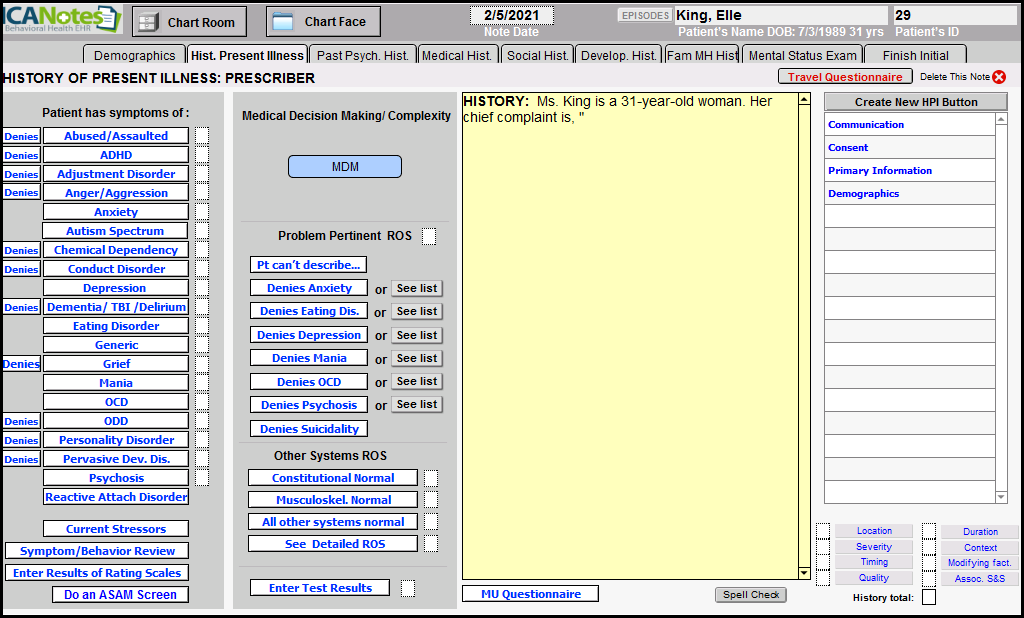The width and height of the screenshot is (1024, 618).
Task: Click the Chart Room drawer icon
Action: [147, 22]
